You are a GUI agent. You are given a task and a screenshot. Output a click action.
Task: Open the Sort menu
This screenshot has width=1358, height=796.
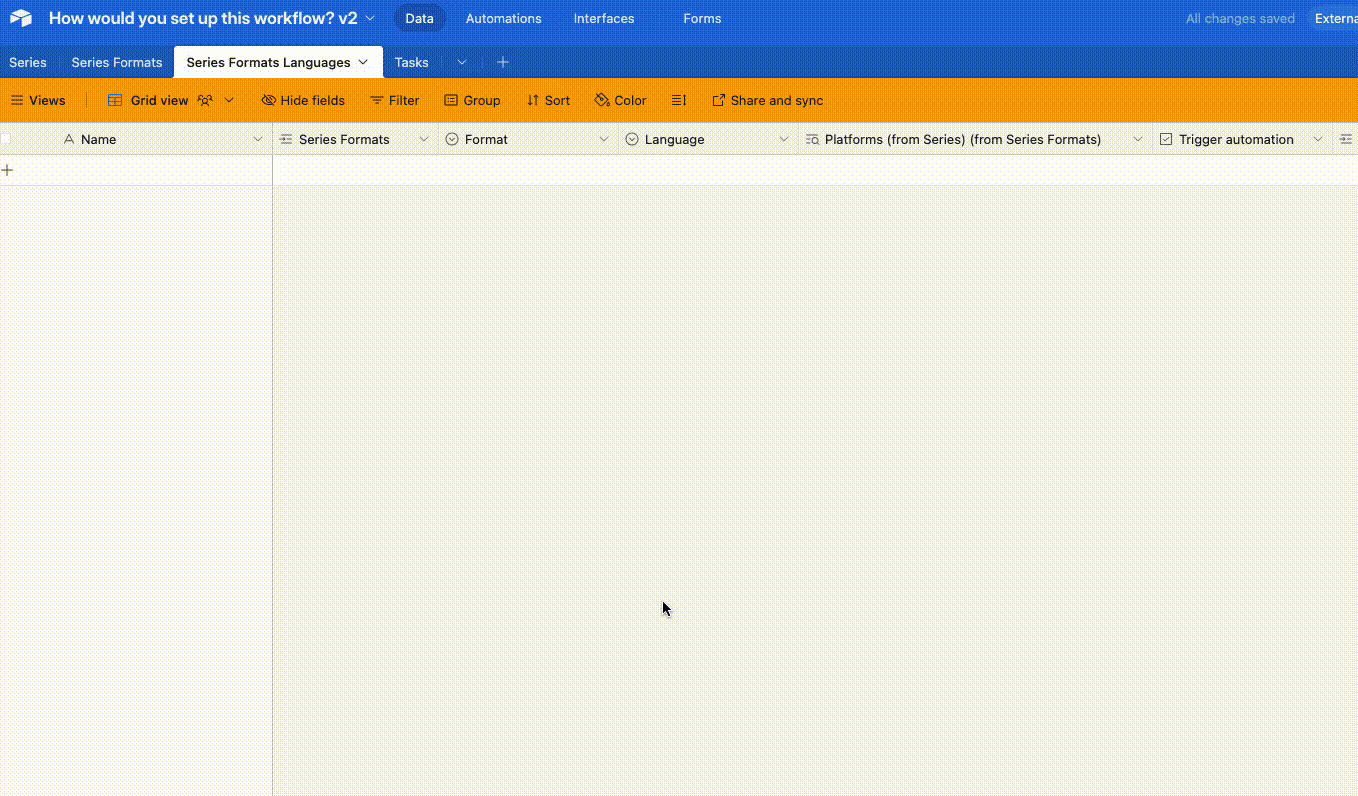(x=548, y=100)
